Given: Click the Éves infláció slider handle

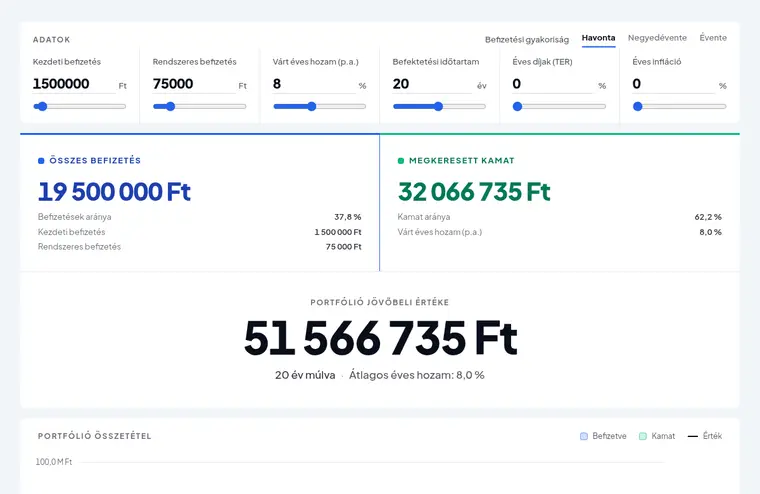Looking at the screenshot, I should coord(638,107).
